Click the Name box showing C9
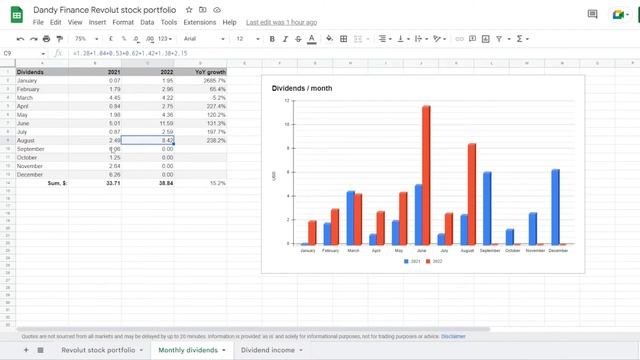Viewport: 640px width, 360px height. 24,53
